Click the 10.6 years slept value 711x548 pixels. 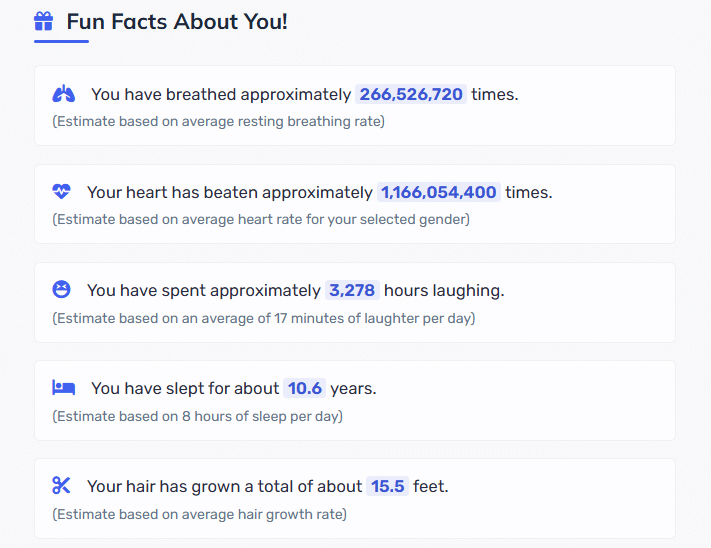click(304, 388)
